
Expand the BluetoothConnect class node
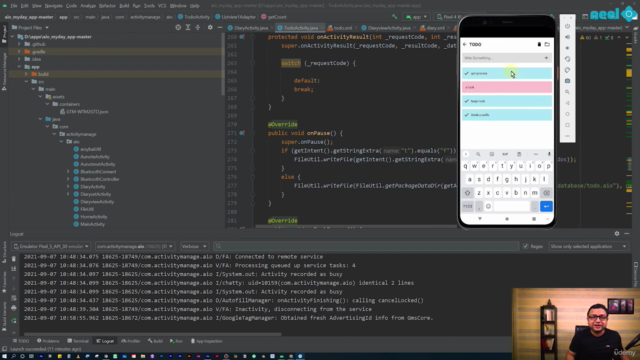[x=68, y=172]
